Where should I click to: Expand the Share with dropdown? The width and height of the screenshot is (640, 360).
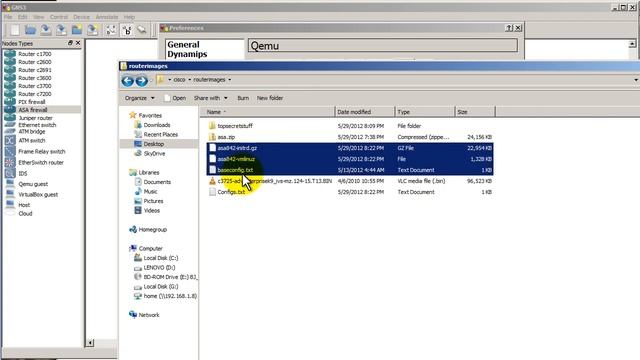[x=211, y=98]
